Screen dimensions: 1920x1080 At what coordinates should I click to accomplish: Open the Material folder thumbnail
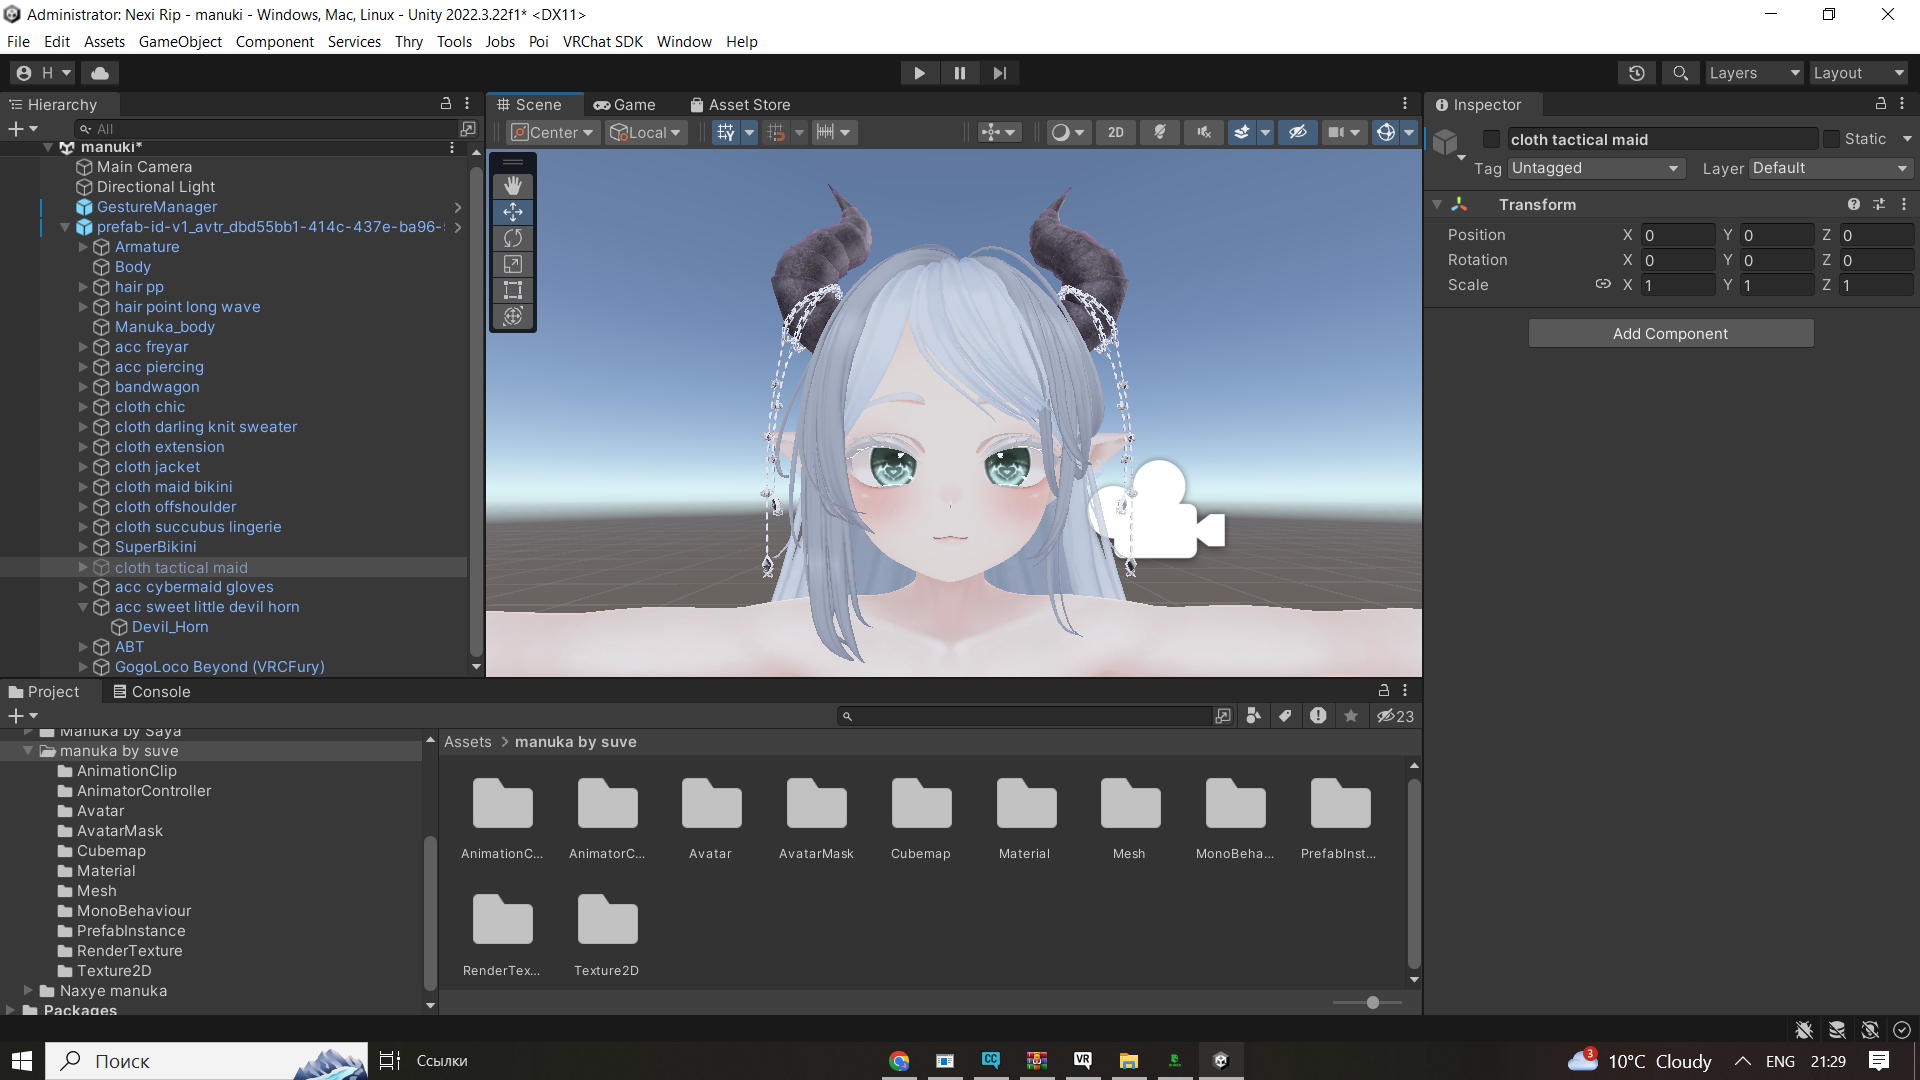point(1025,818)
